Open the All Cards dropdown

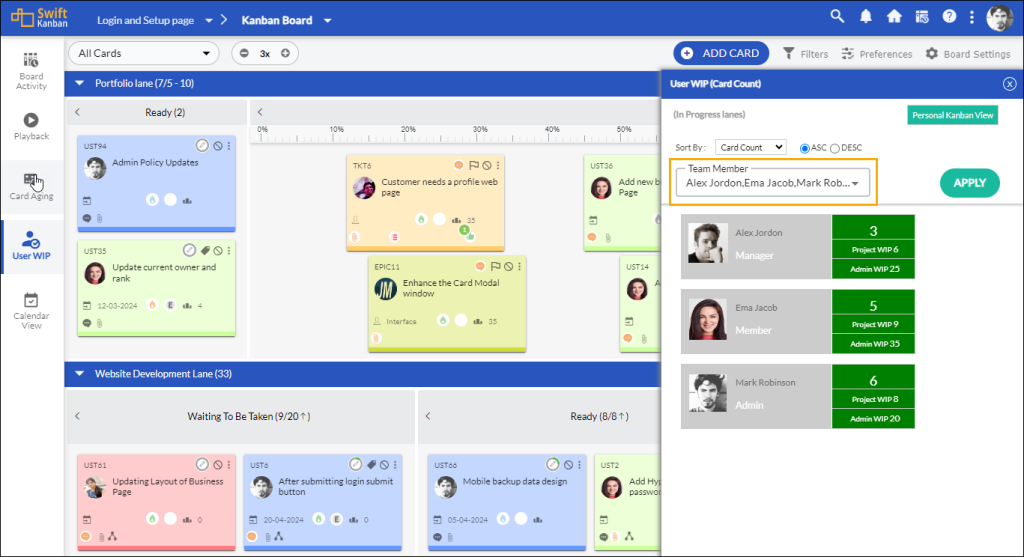pos(144,53)
